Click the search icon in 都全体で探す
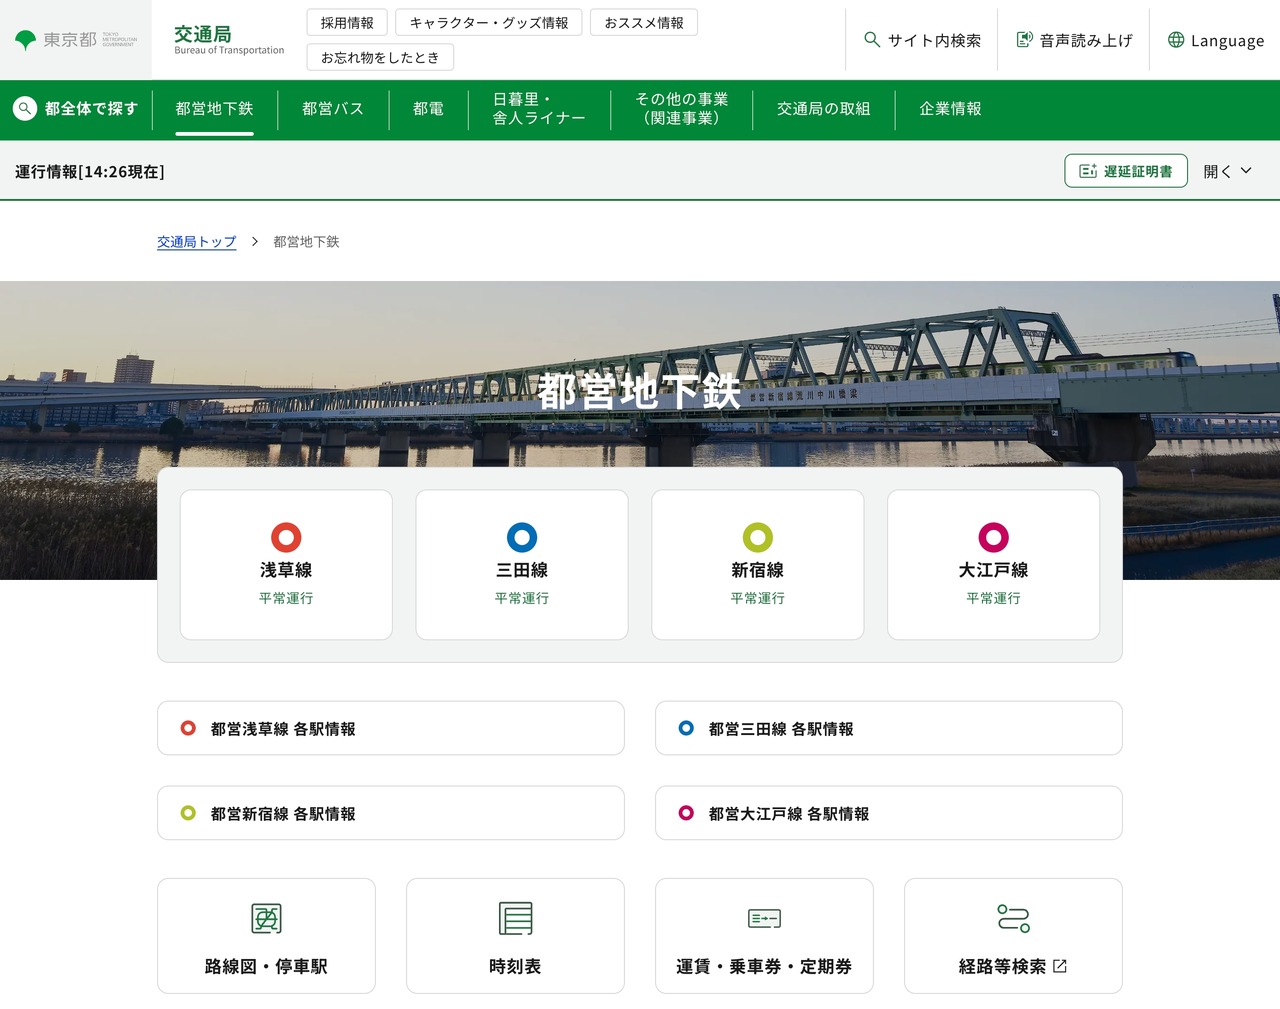Viewport: 1280px width, 1009px height. click(25, 109)
